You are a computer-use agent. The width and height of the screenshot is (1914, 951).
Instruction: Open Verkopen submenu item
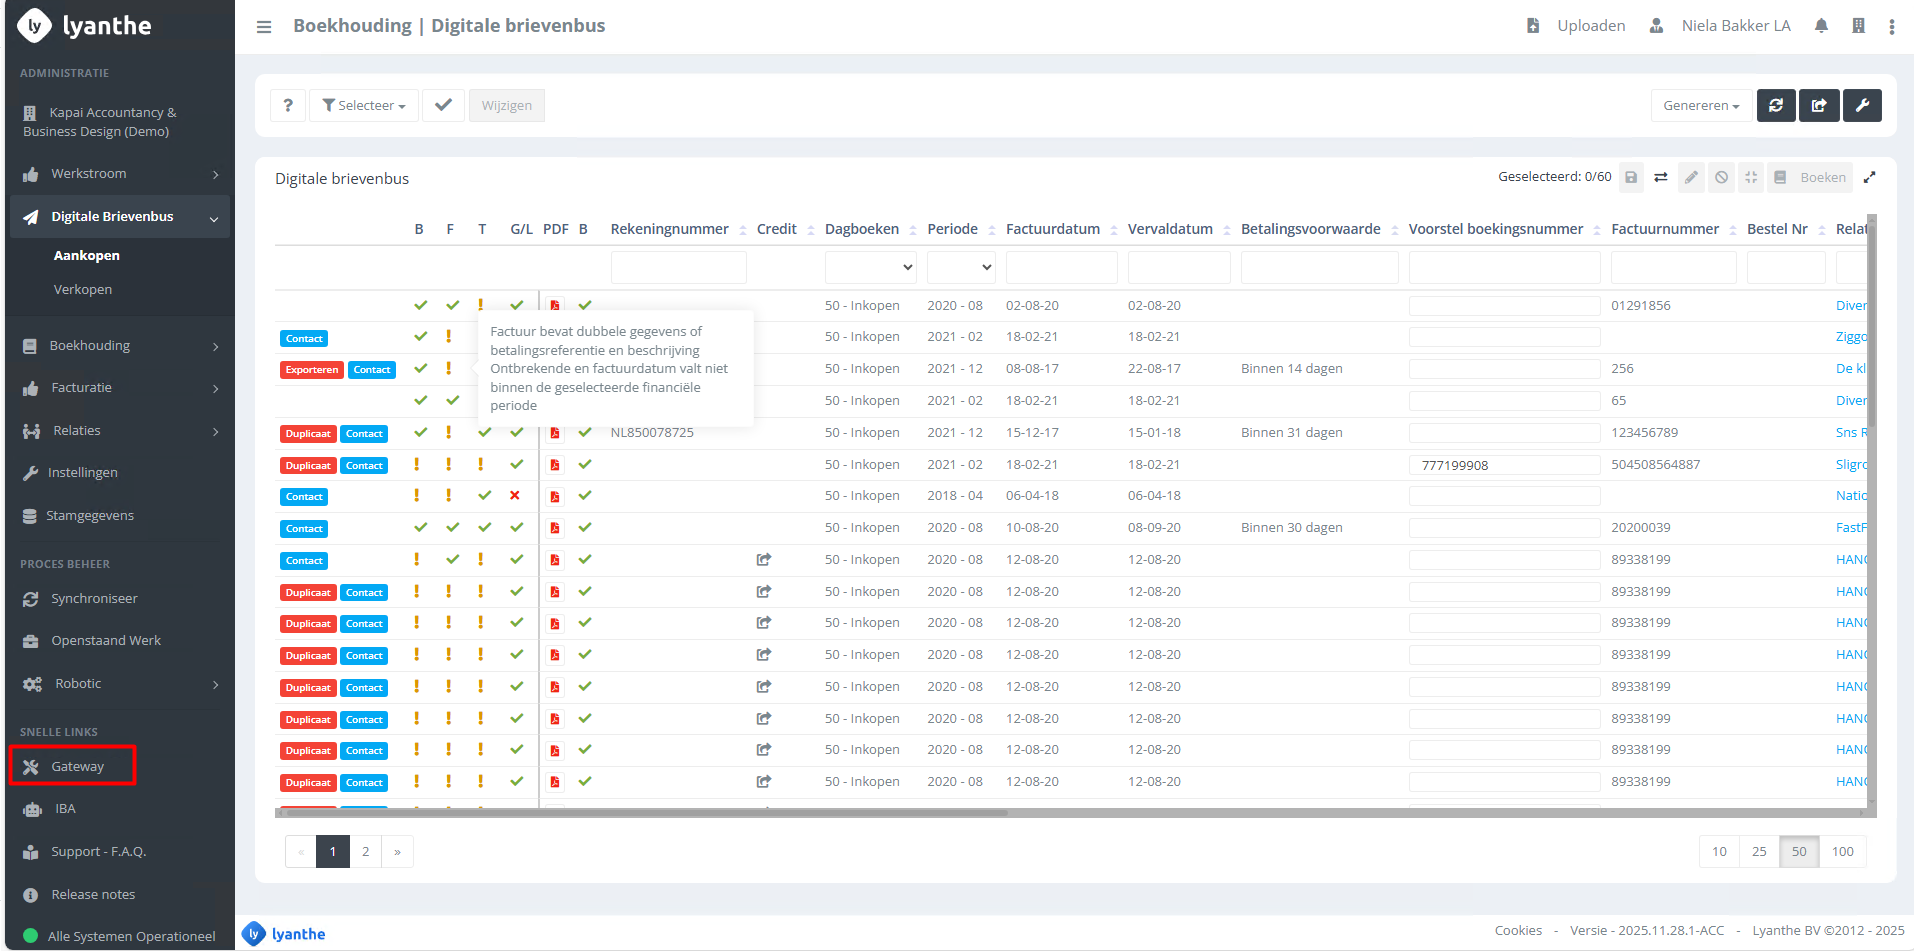click(x=83, y=289)
